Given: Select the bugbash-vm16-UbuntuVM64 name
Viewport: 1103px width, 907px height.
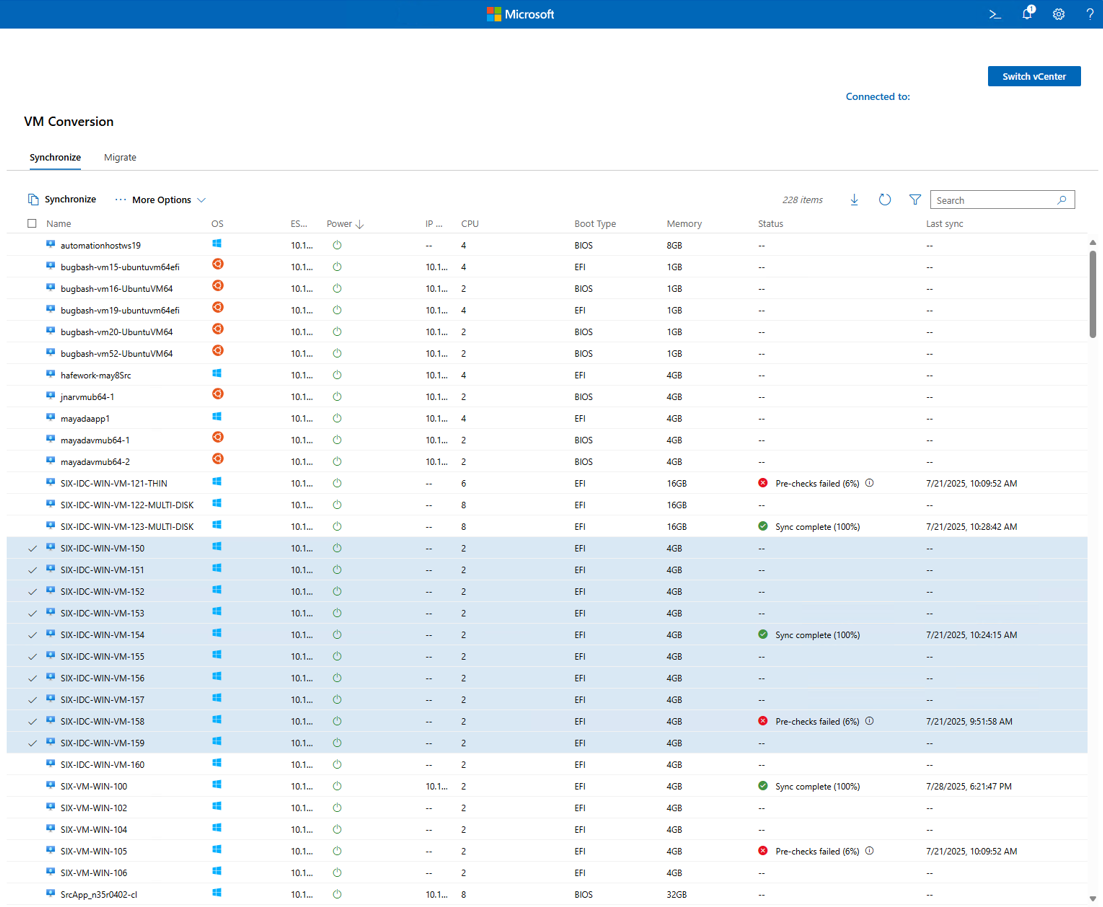Looking at the screenshot, I should (x=116, y=288).
